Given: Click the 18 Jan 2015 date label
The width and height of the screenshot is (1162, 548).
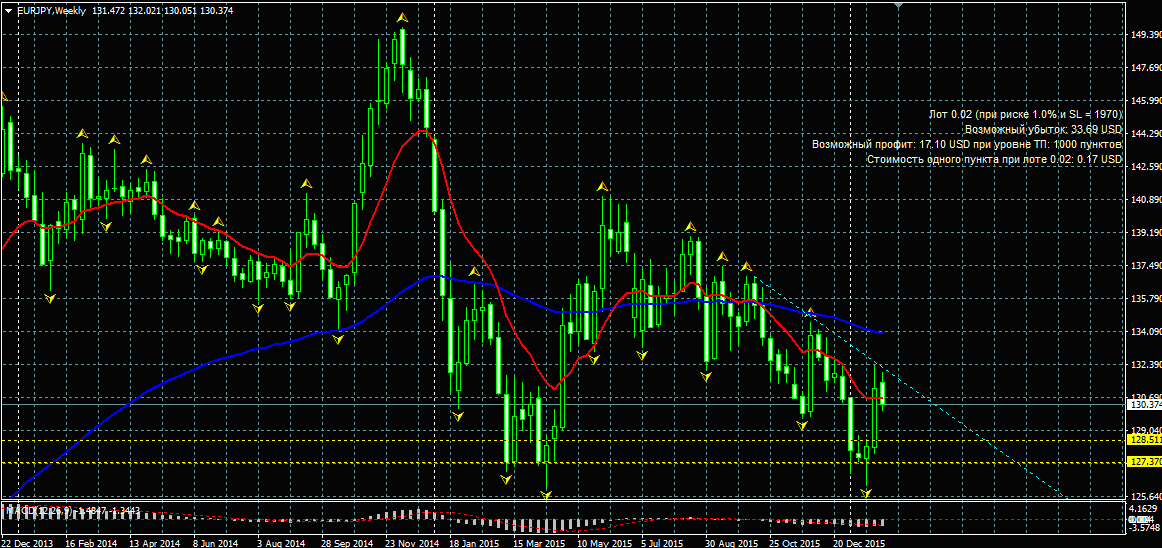Looking at the screenshot, I should coord(474,543).
